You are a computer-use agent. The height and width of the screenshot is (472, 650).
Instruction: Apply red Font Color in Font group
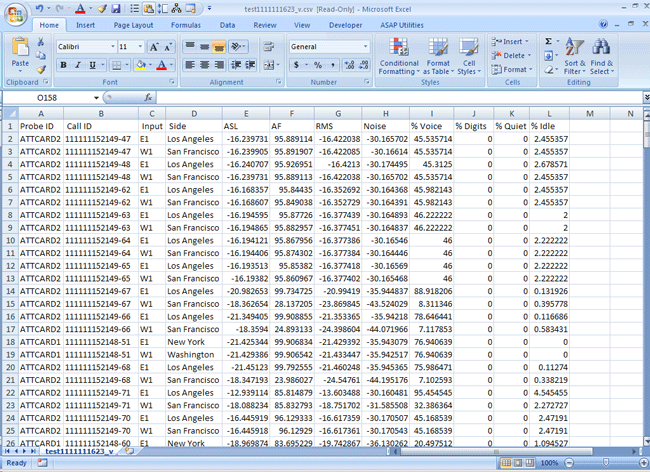tap(162, 65)
